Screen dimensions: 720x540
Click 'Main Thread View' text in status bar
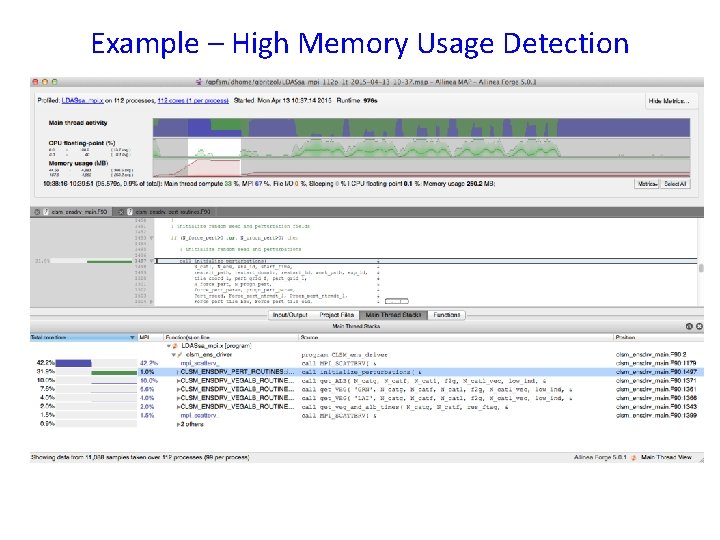(x=666, y=457)
